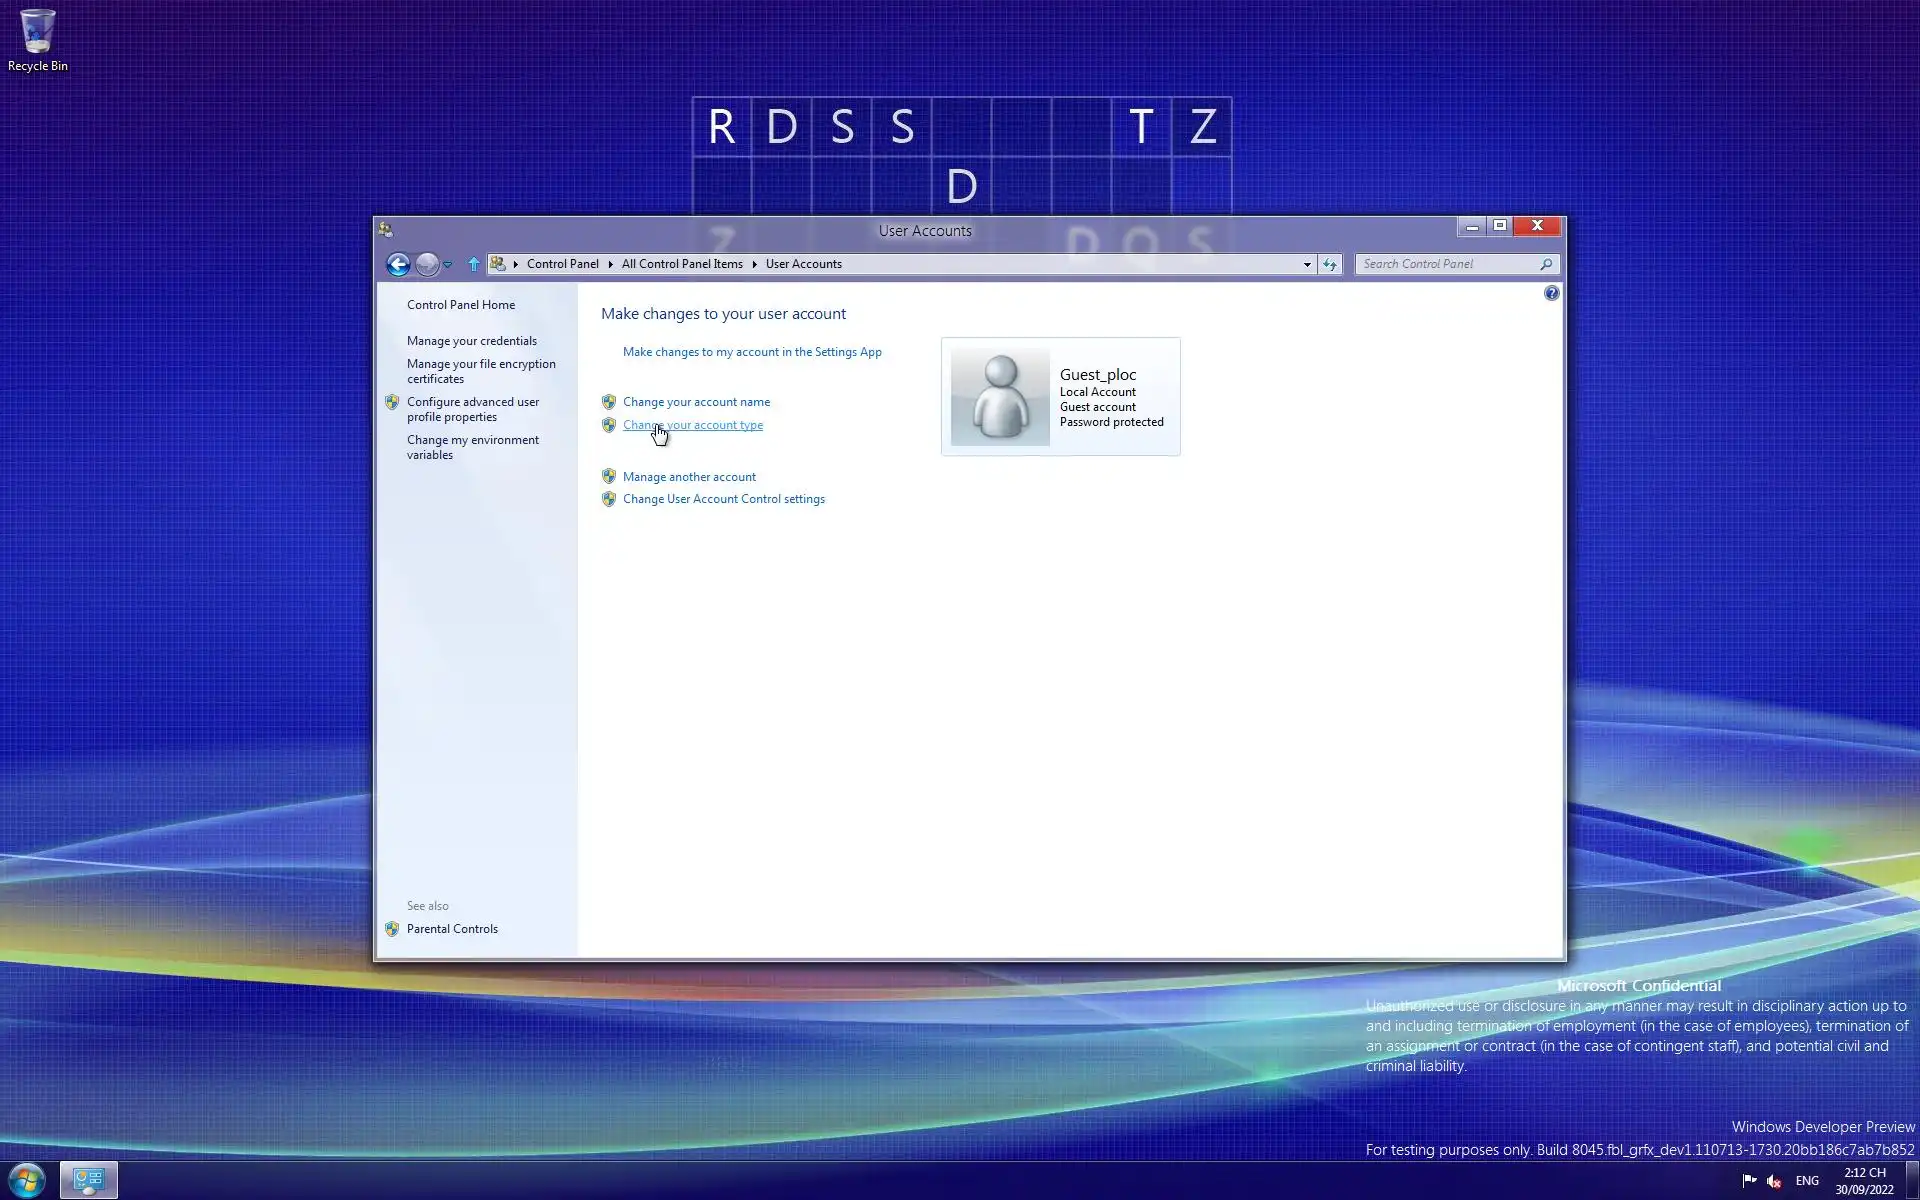
Task: Click Change your account type link
Action: (x=693, y=425)
